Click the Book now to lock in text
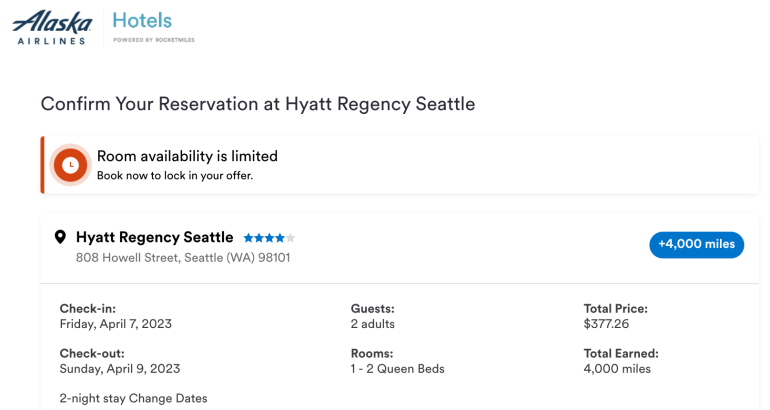770x410 pixels. [x=174, y=176]
